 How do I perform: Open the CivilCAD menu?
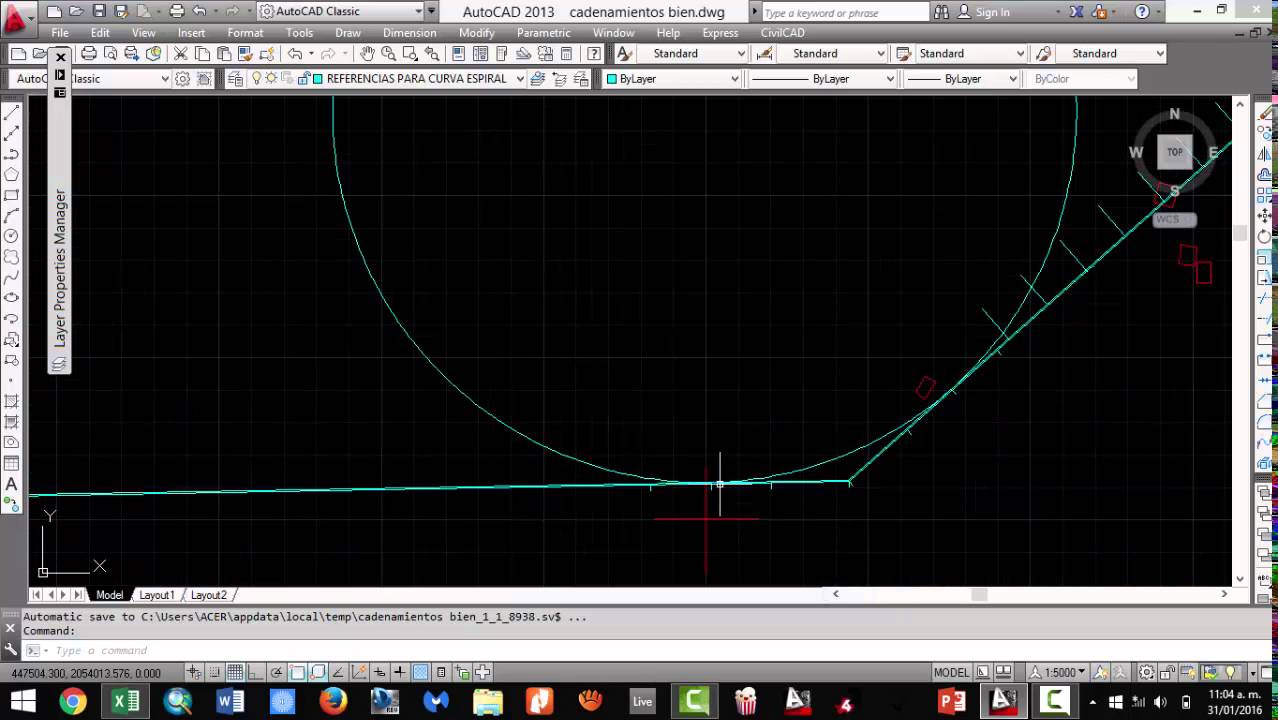click(783, 33)
